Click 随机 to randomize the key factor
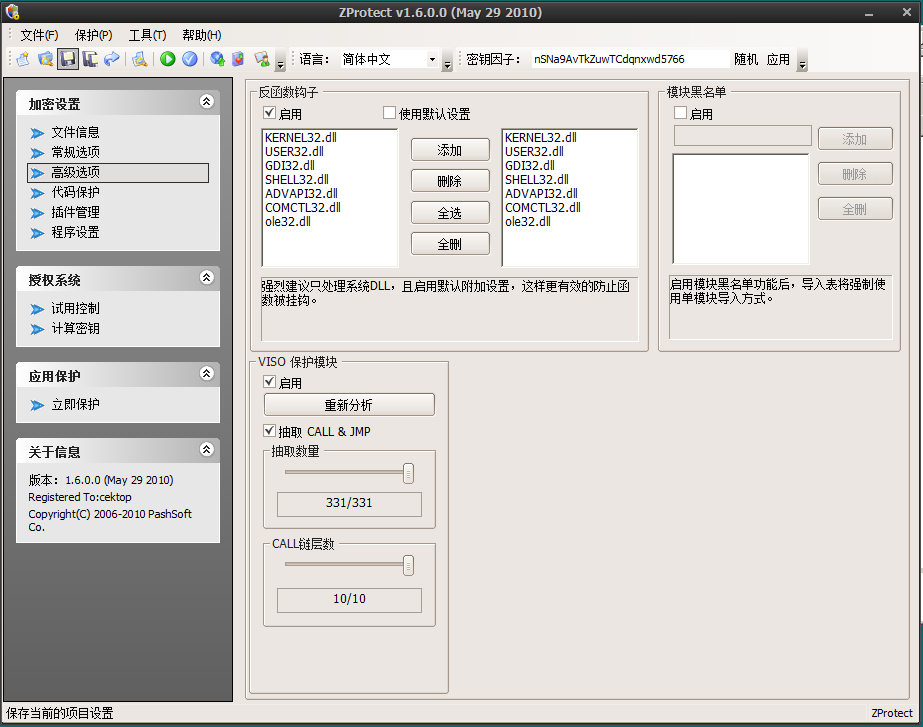This screenshot has width=923, height=727. click(747, 59)
